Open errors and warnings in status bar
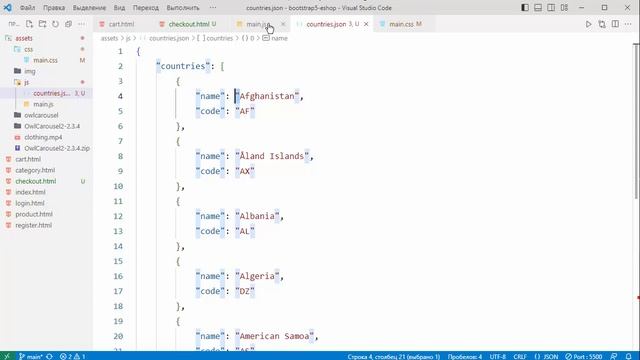The image size is (640, 360). (x=73, y=356)
